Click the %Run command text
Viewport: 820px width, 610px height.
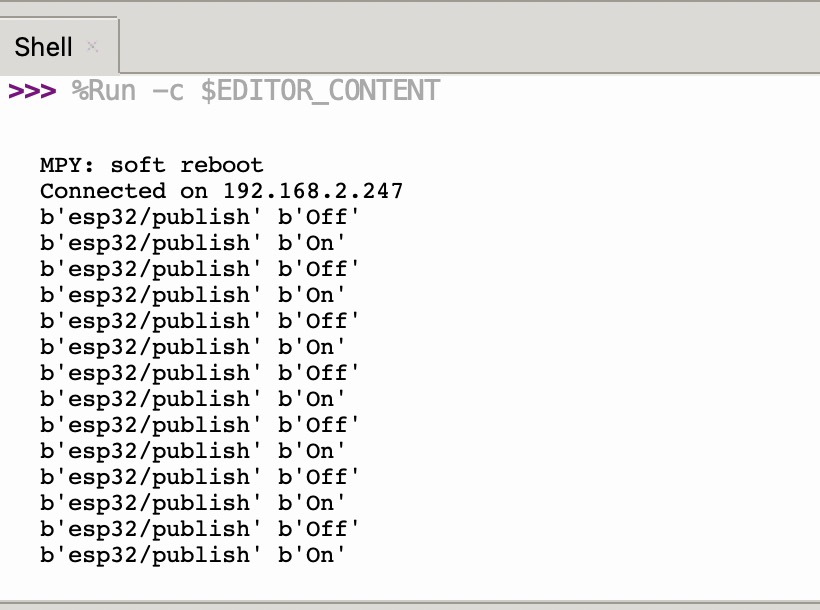pos(105,91)
